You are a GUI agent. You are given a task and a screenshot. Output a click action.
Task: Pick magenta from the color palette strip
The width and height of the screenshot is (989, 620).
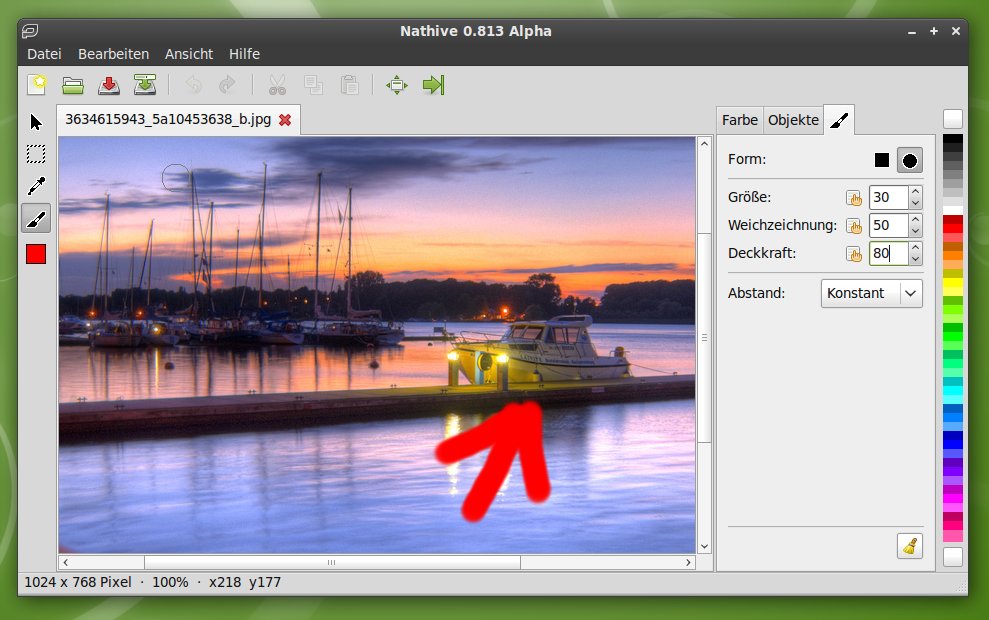952,498
